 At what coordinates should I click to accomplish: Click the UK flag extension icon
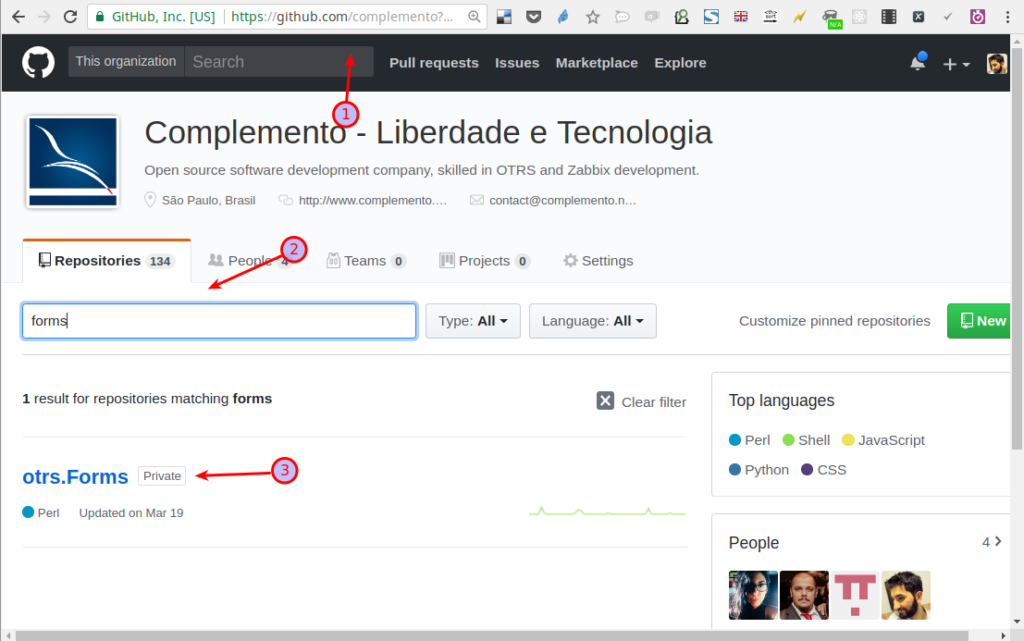point(741,16)
